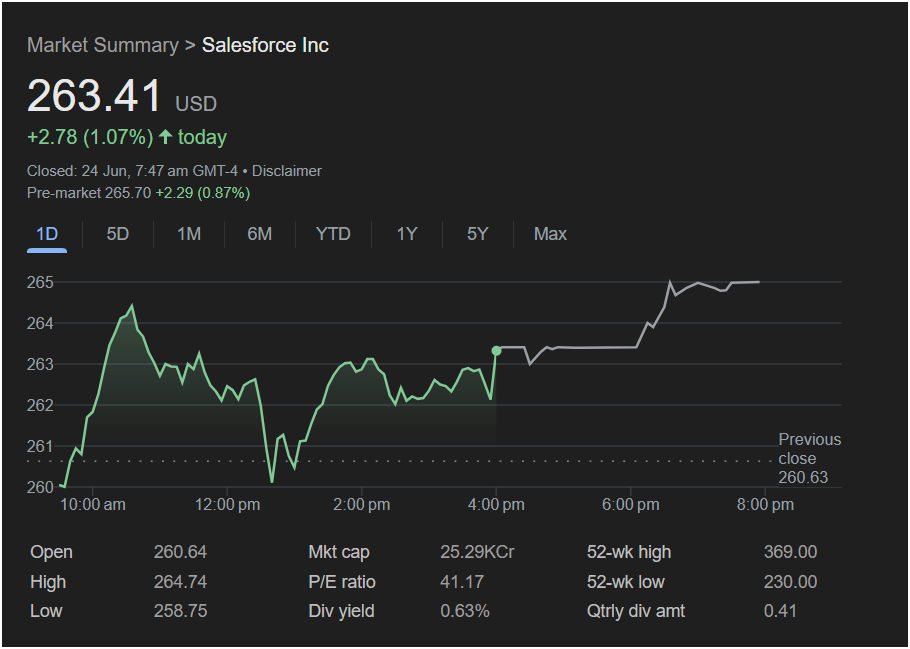The height and width of the screenshot is (649, 910).
Task: Click the 52-week high value 369.00
Action: [x=790, y=552]
